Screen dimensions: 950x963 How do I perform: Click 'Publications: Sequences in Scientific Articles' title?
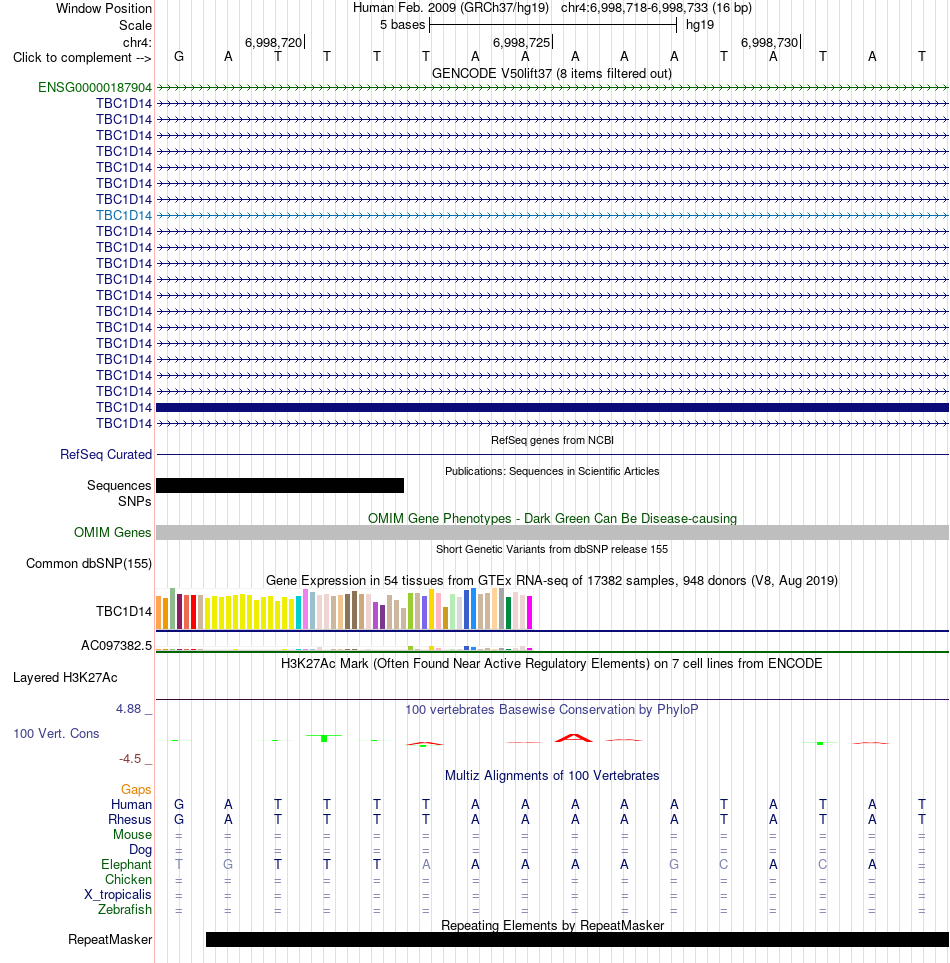pyautogui.click(x=552, y=471)
